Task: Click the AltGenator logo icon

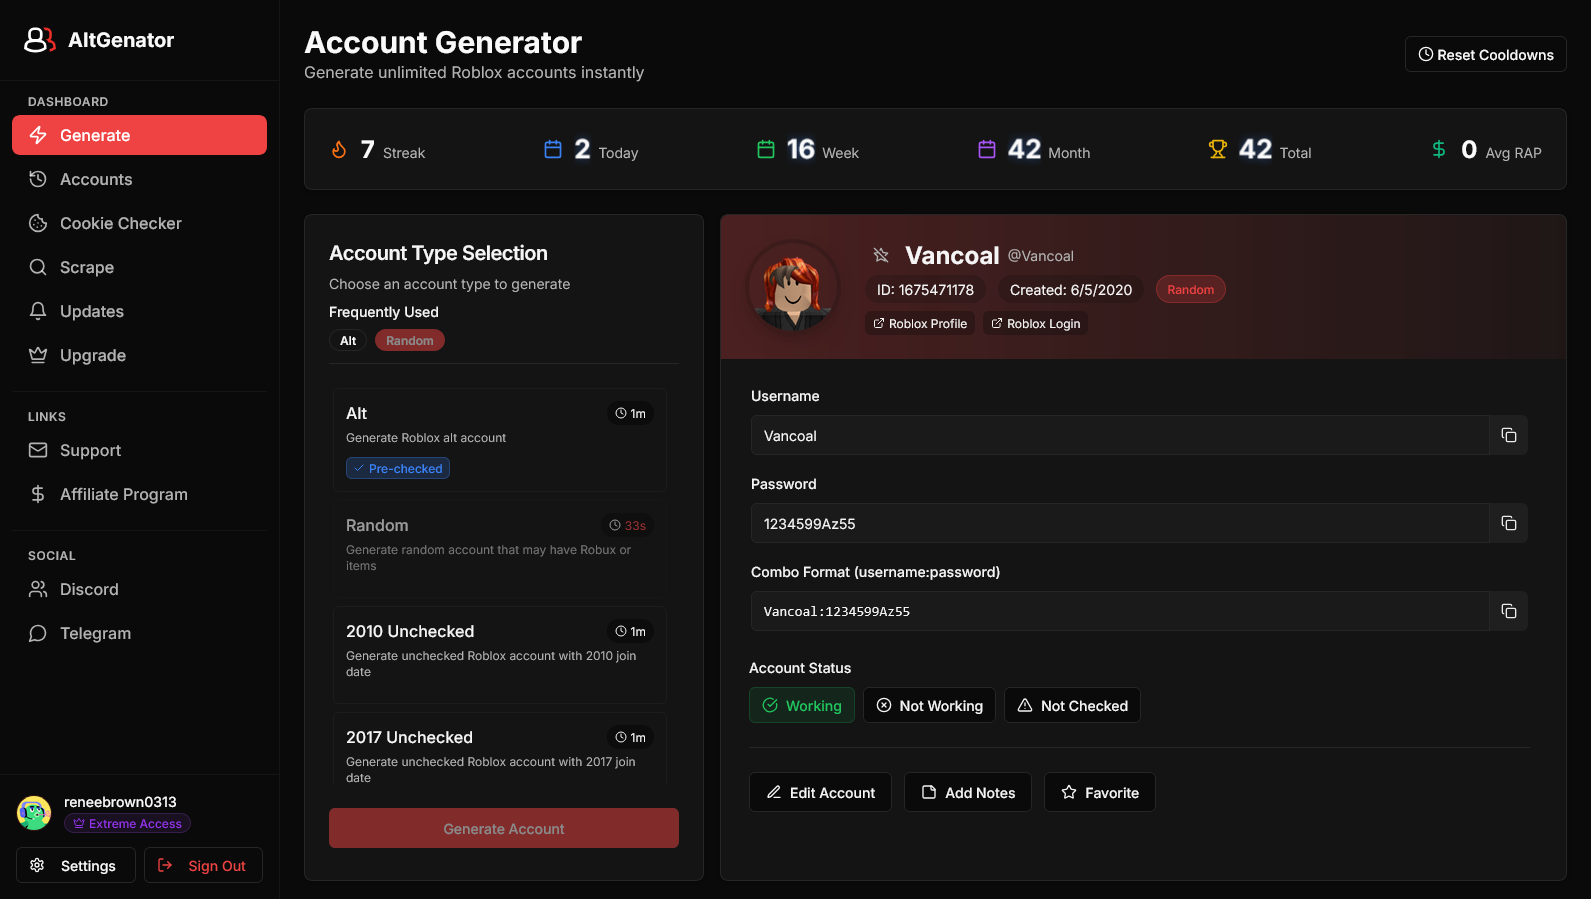Action: (x=39, y=40)
